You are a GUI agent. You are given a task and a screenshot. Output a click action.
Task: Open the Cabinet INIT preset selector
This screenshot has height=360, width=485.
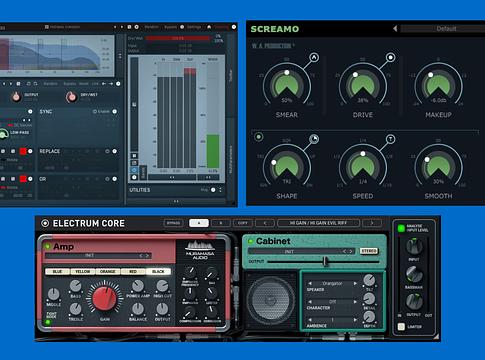[302, 251]
